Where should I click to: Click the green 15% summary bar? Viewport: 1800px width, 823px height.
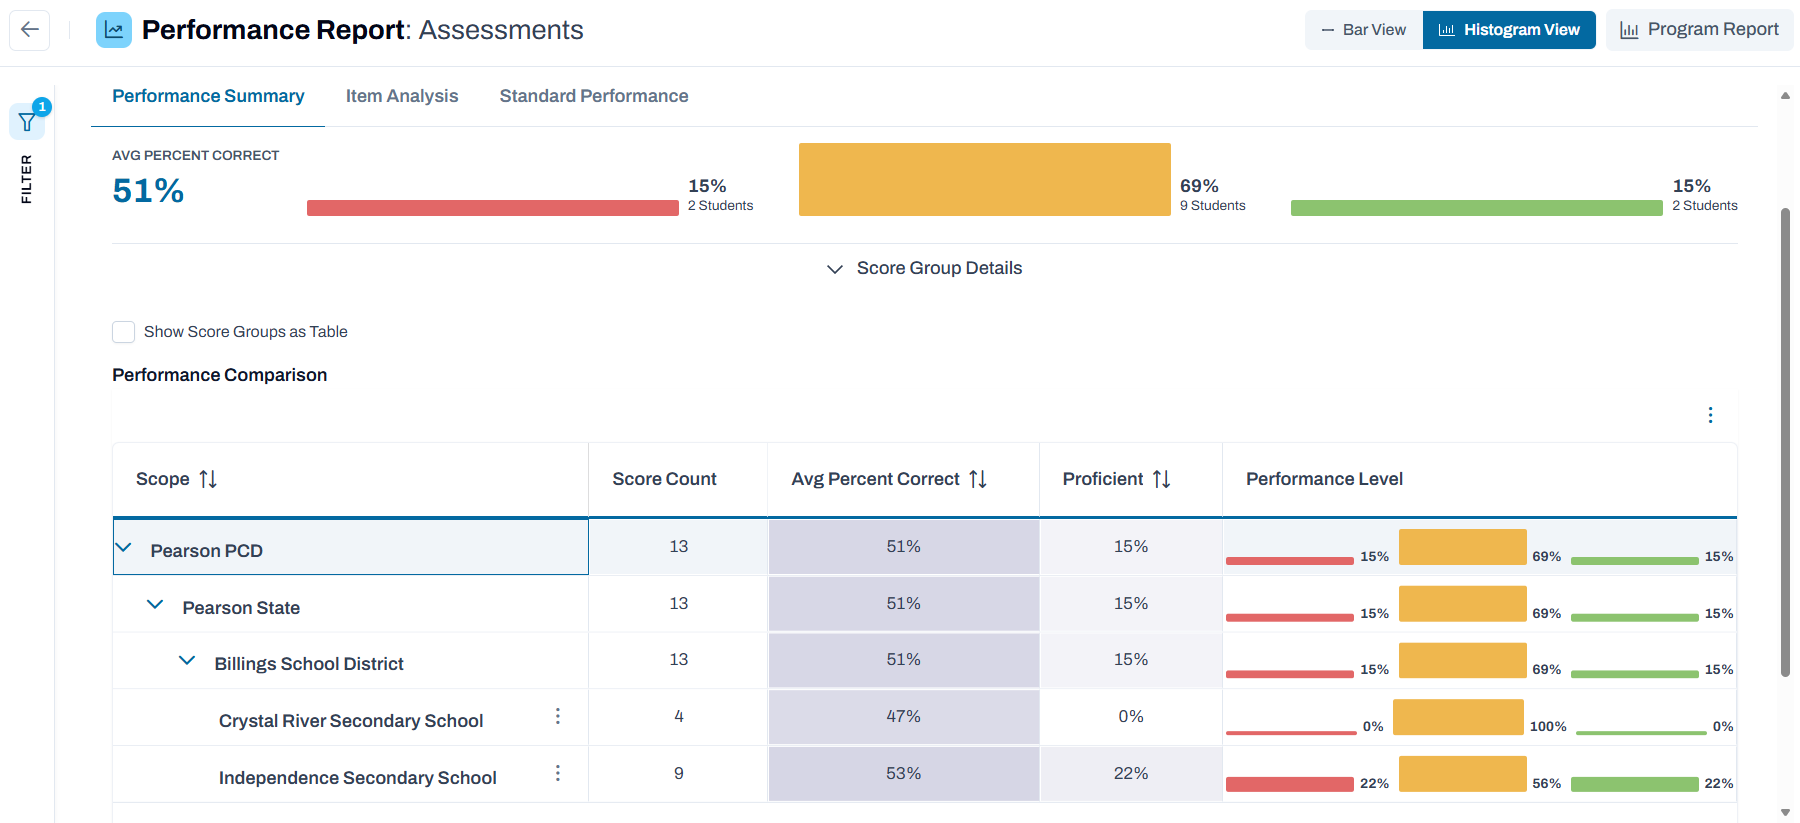[1477, 208]
